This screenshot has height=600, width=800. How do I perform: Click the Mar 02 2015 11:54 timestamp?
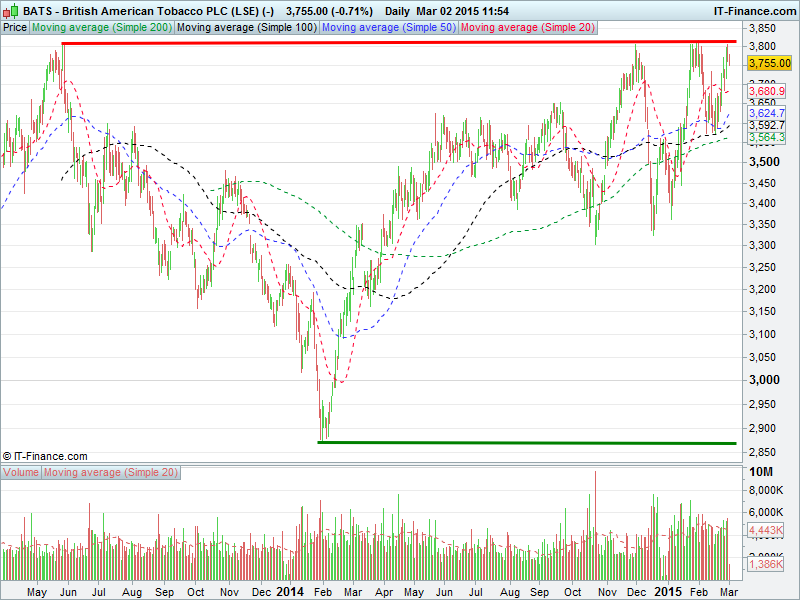462,11
